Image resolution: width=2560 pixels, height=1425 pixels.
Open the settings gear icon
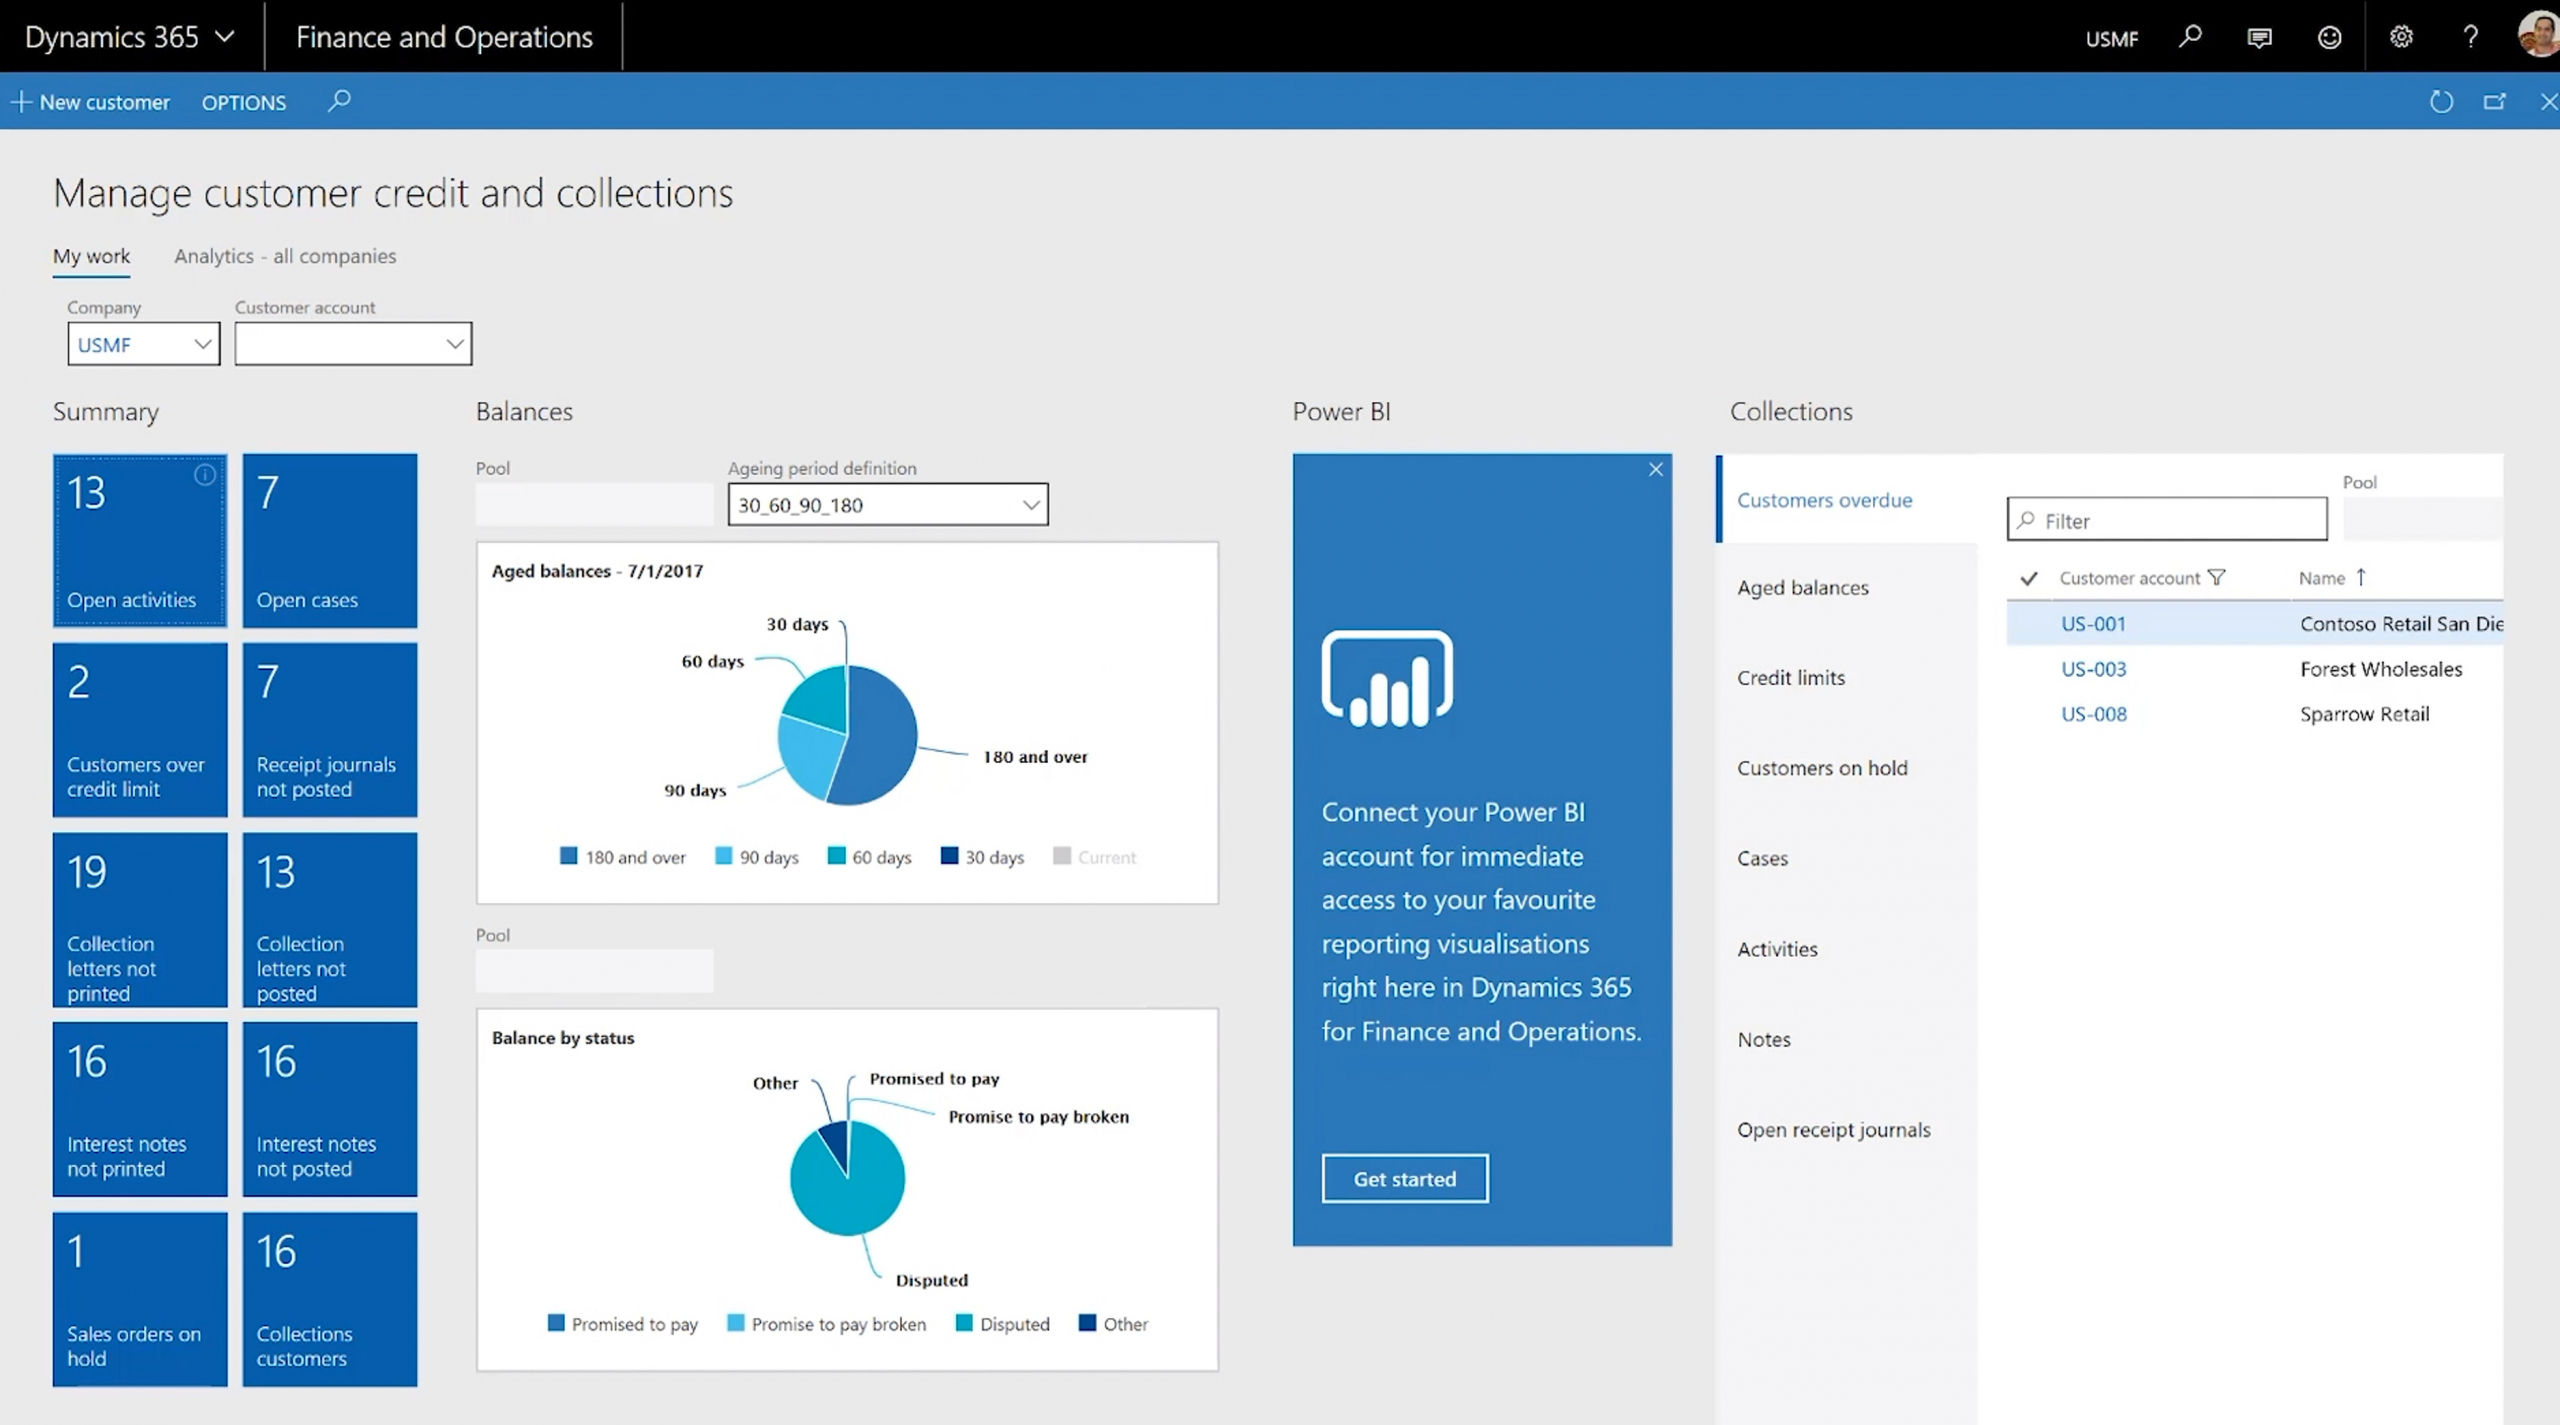point(2401,37)
